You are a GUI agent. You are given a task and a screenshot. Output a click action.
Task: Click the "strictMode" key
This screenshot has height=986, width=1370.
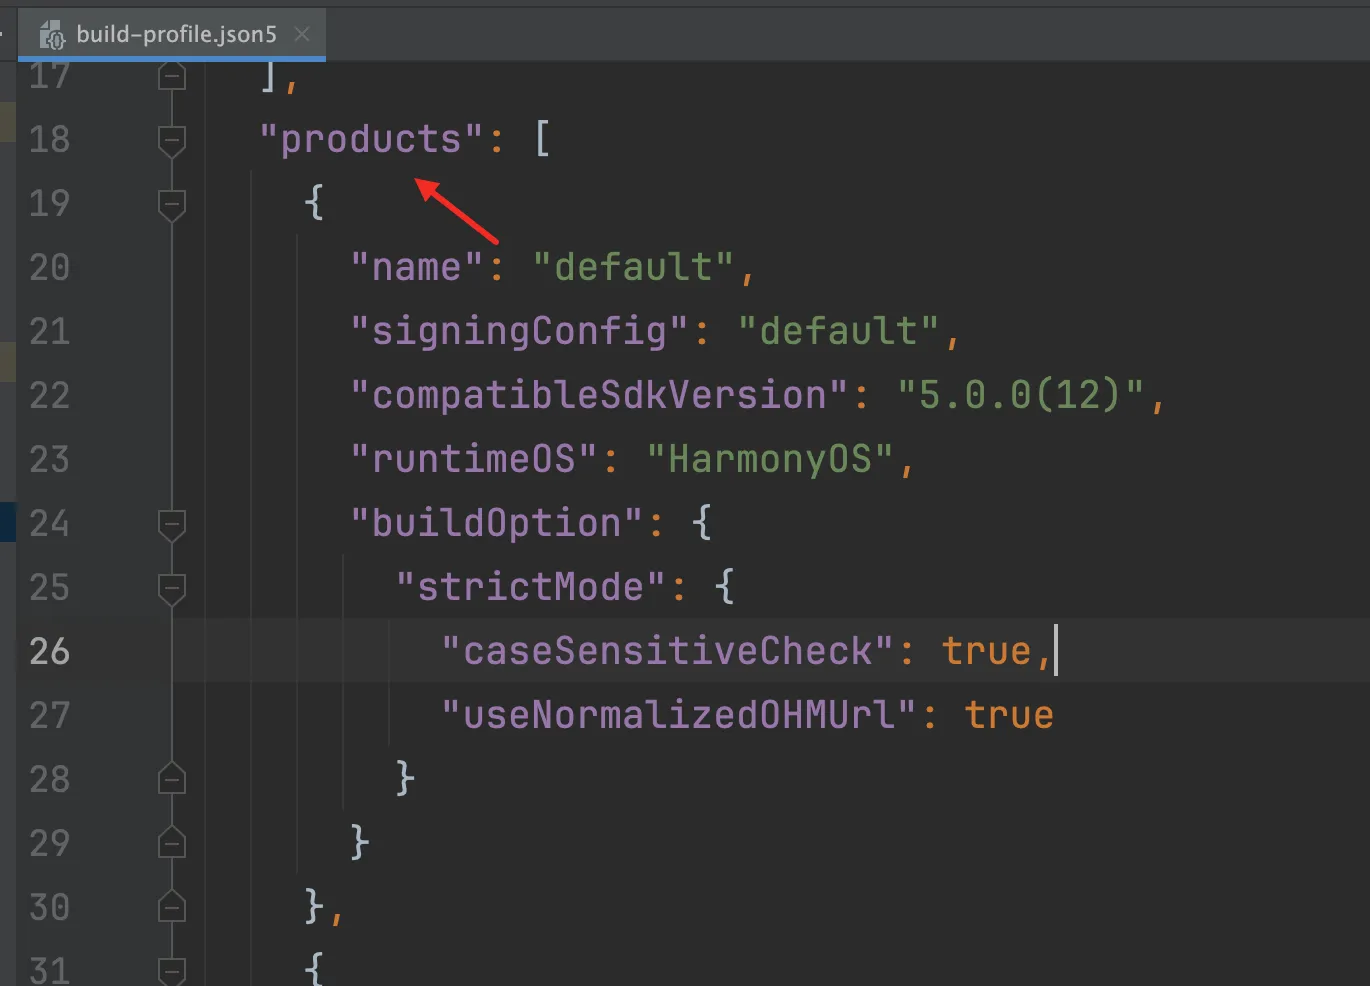(531, 588)
